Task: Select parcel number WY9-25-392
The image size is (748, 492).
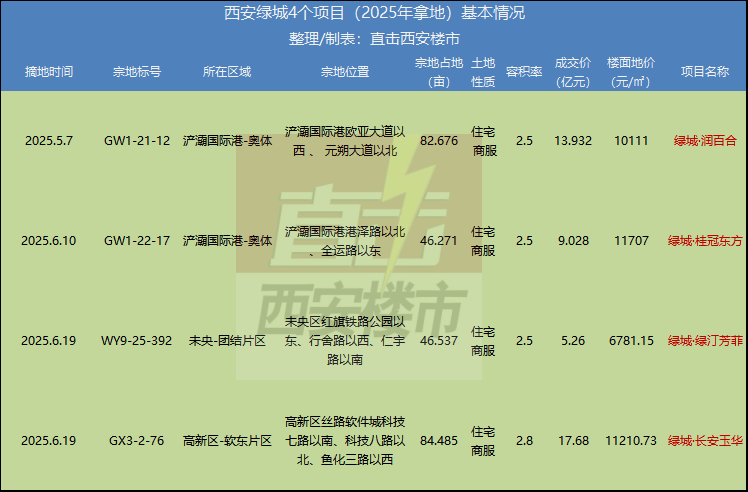Action: [x=137, y=341]
